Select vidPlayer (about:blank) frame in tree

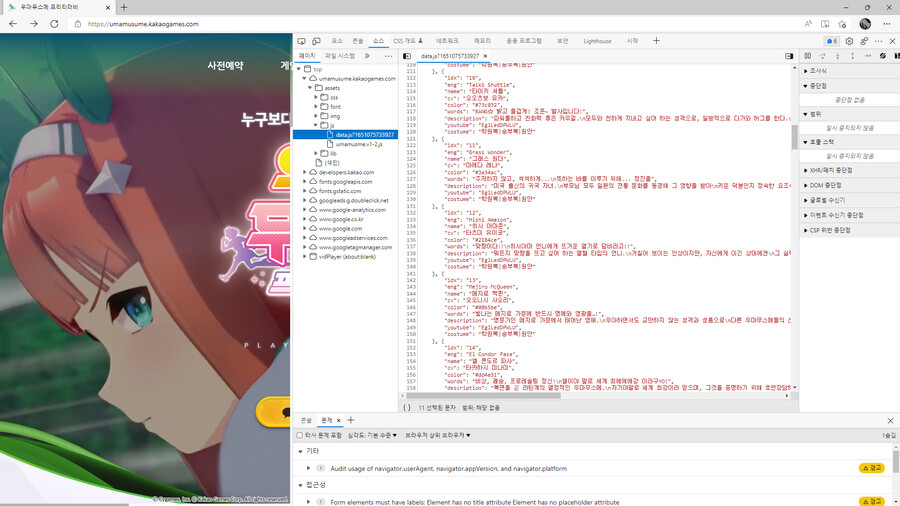point(347,256)
